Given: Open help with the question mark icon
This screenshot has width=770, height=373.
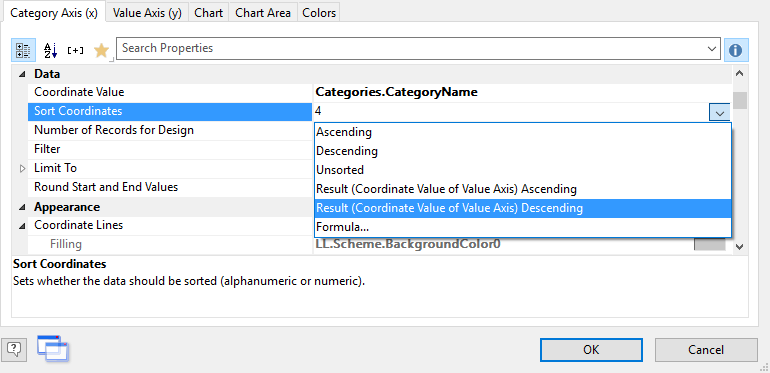Looking at the screenshot, I should tap(14, 349).
